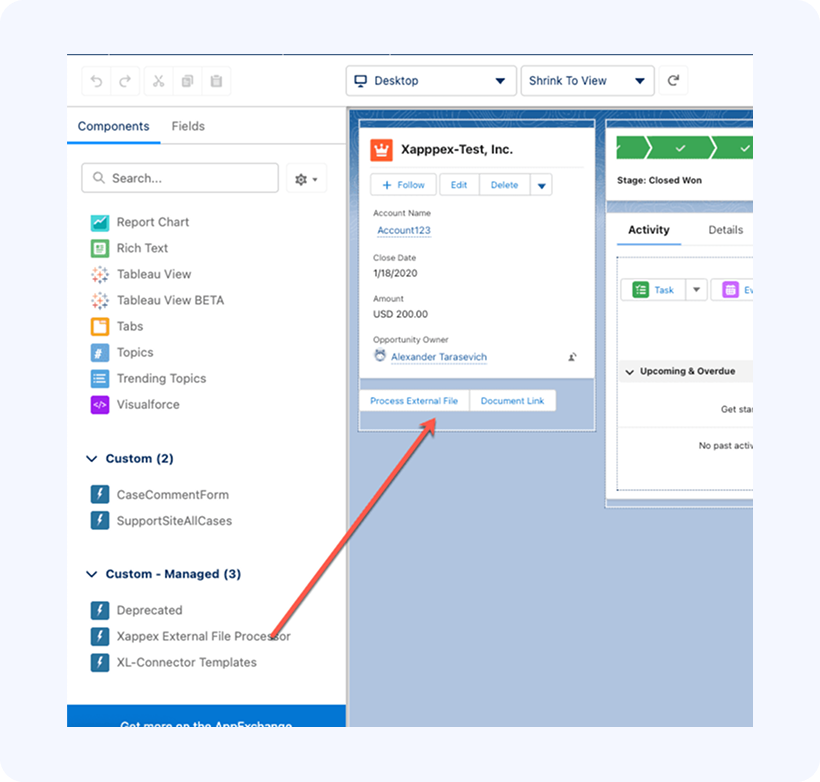Open the Account123 link
The image size is (820, 782).
pos(403,230)
